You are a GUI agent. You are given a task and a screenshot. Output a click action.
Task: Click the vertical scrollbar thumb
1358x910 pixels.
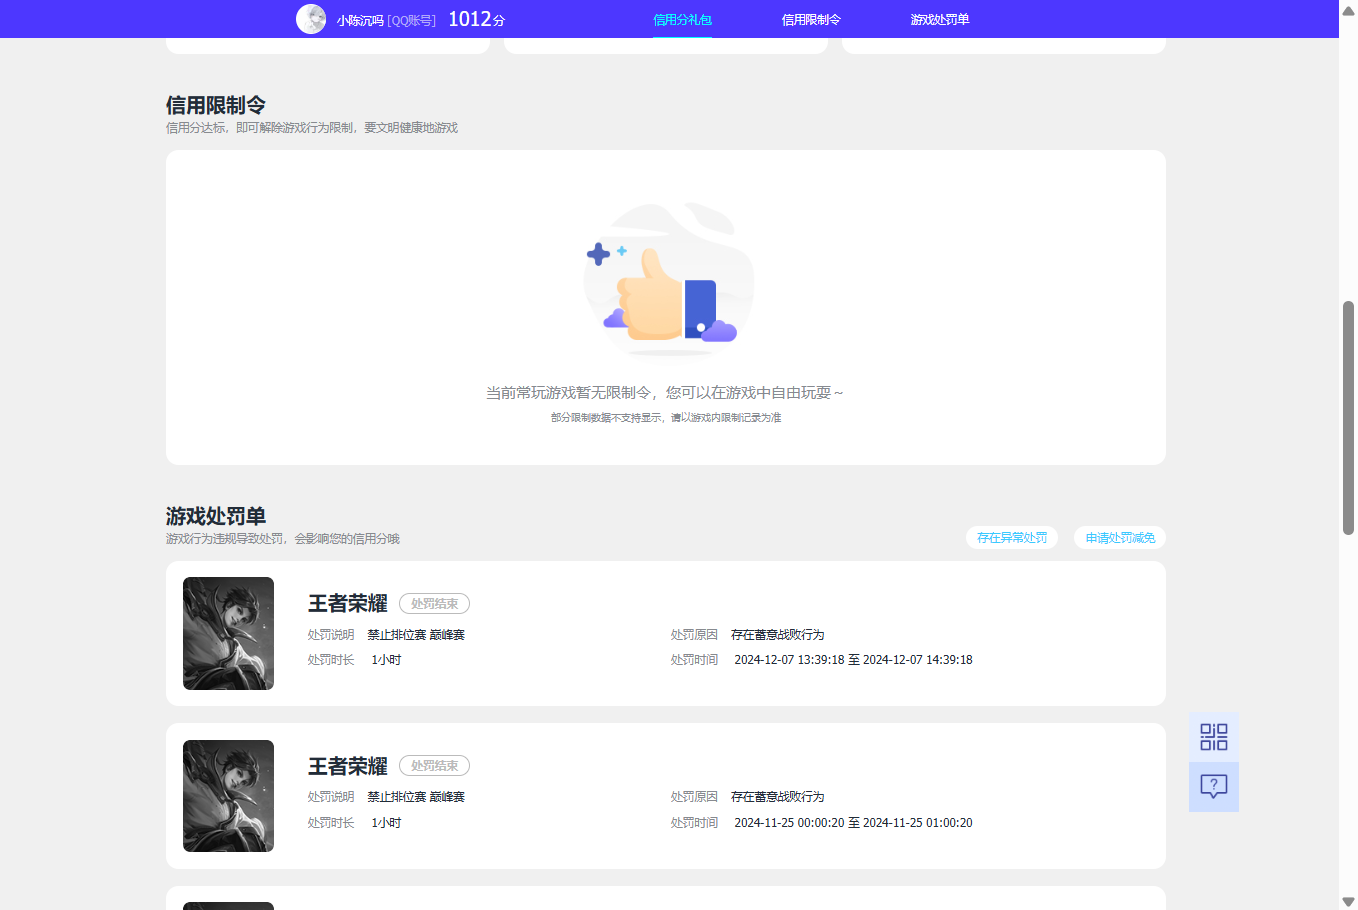pos(1348,417)
